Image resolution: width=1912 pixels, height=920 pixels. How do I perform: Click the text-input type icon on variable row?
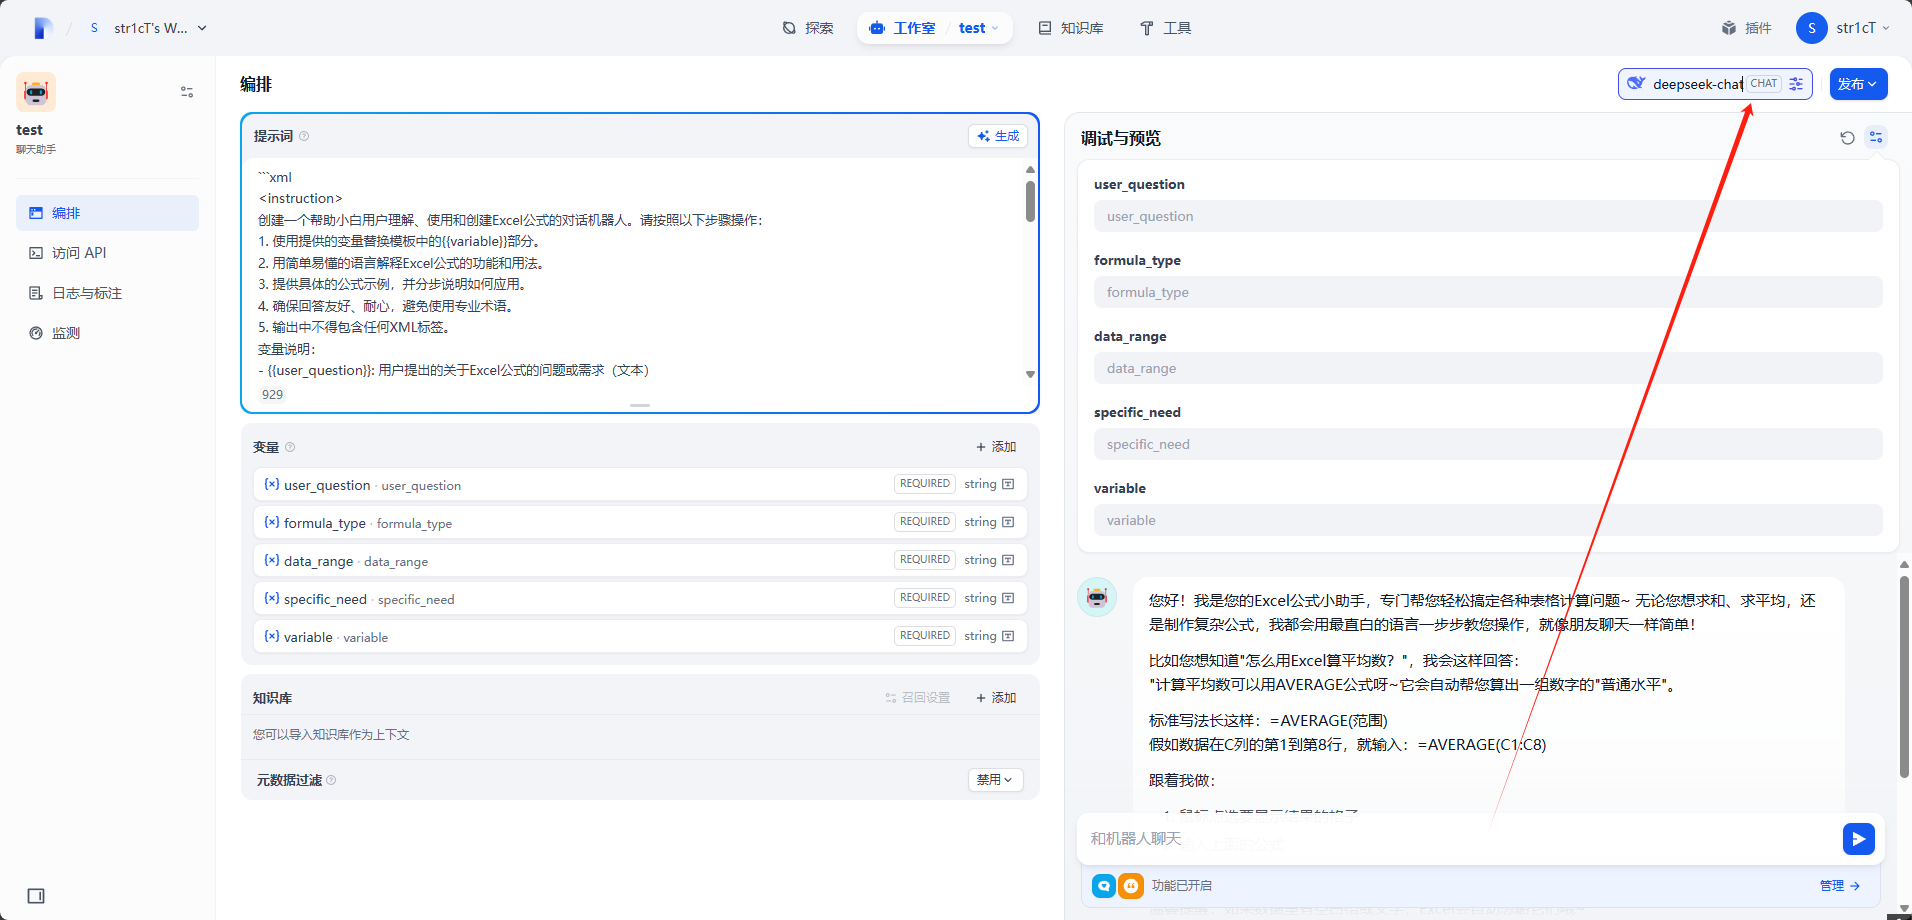coord(1008,636)
